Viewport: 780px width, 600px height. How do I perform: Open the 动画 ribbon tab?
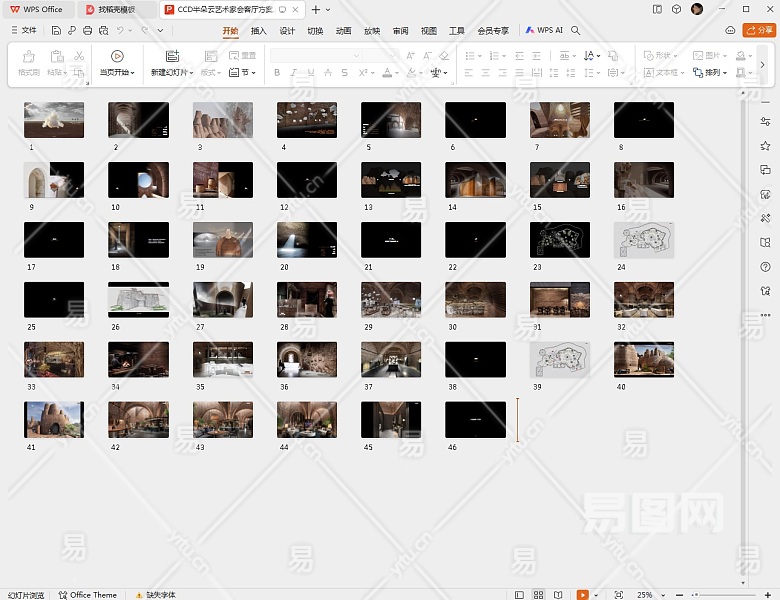343,31
